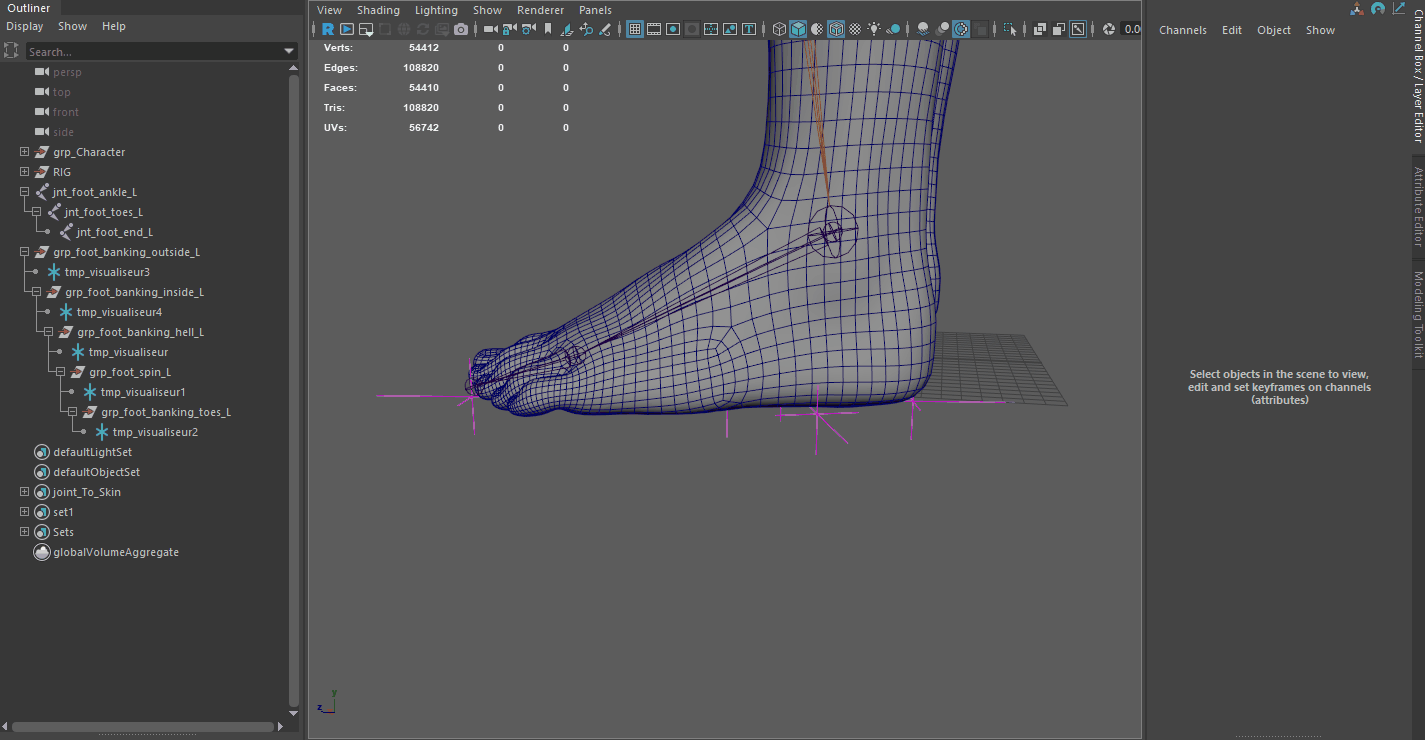The width and height of the screenshot is (1425, 740).
Task: Click the camera bookmark icon
Action: coord(548,29)
